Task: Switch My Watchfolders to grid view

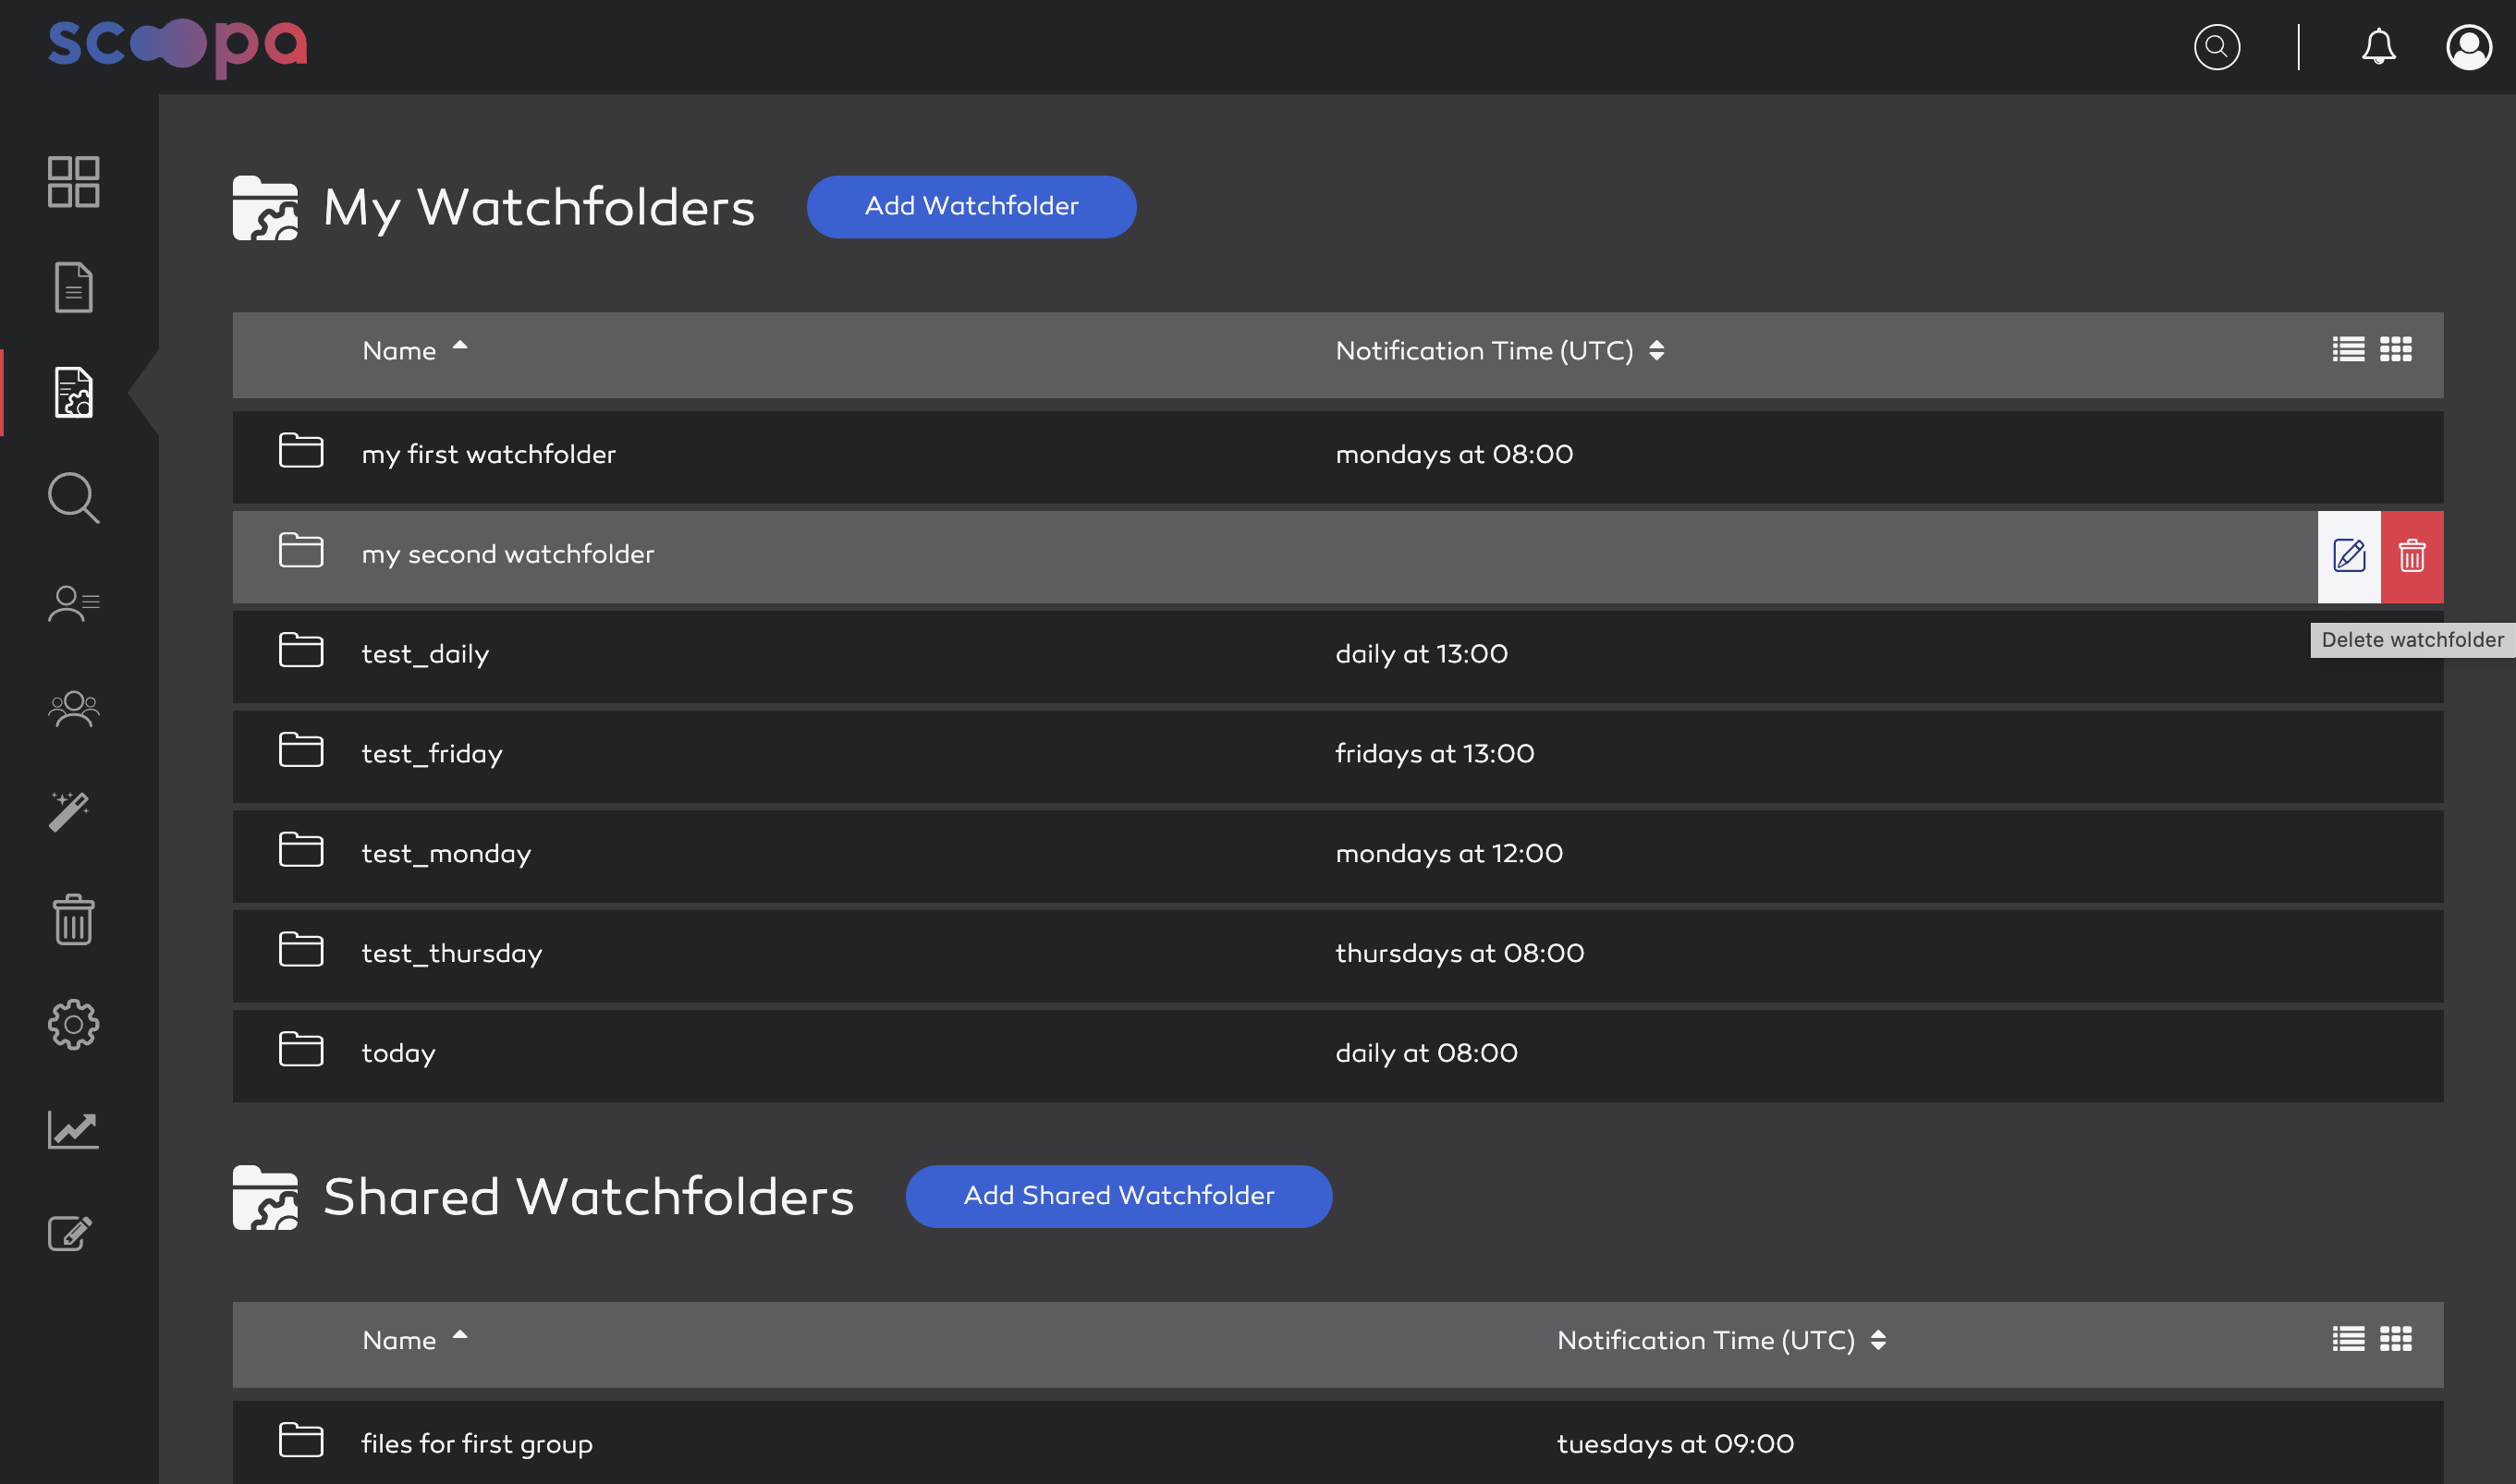Action: coord(2395,349)
